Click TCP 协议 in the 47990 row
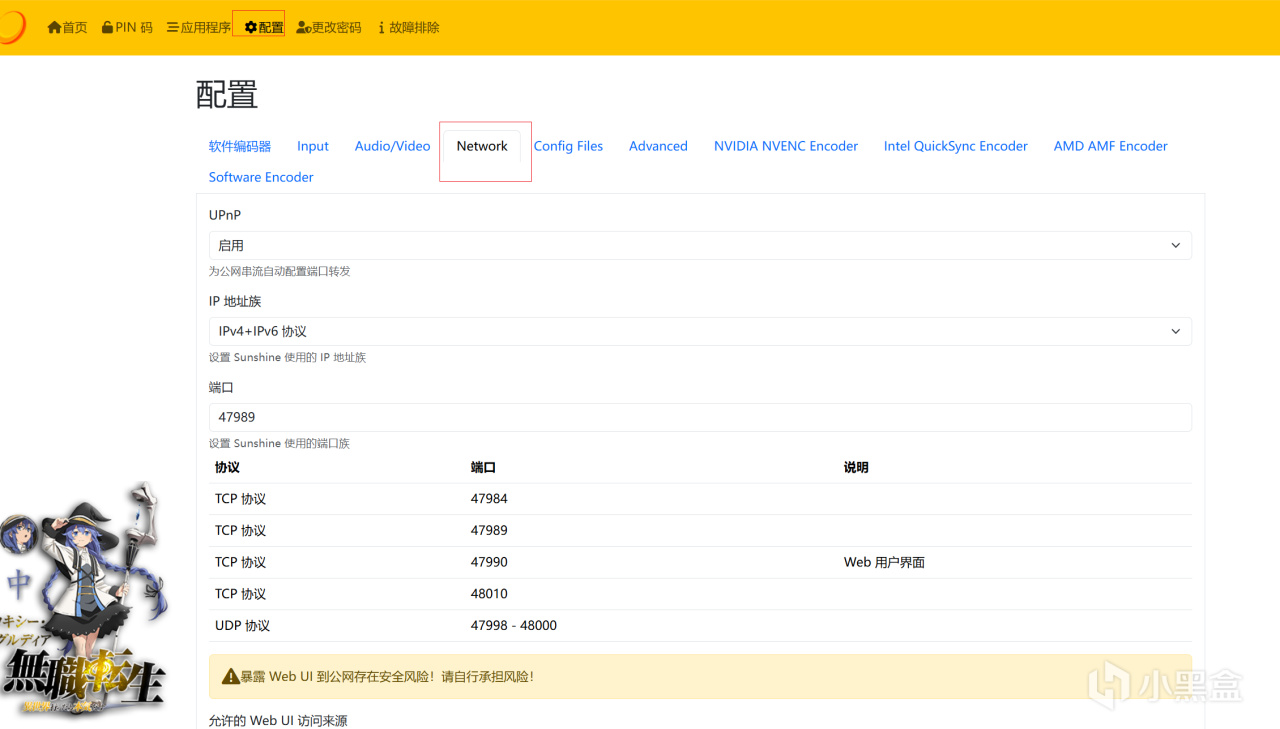 240,562
